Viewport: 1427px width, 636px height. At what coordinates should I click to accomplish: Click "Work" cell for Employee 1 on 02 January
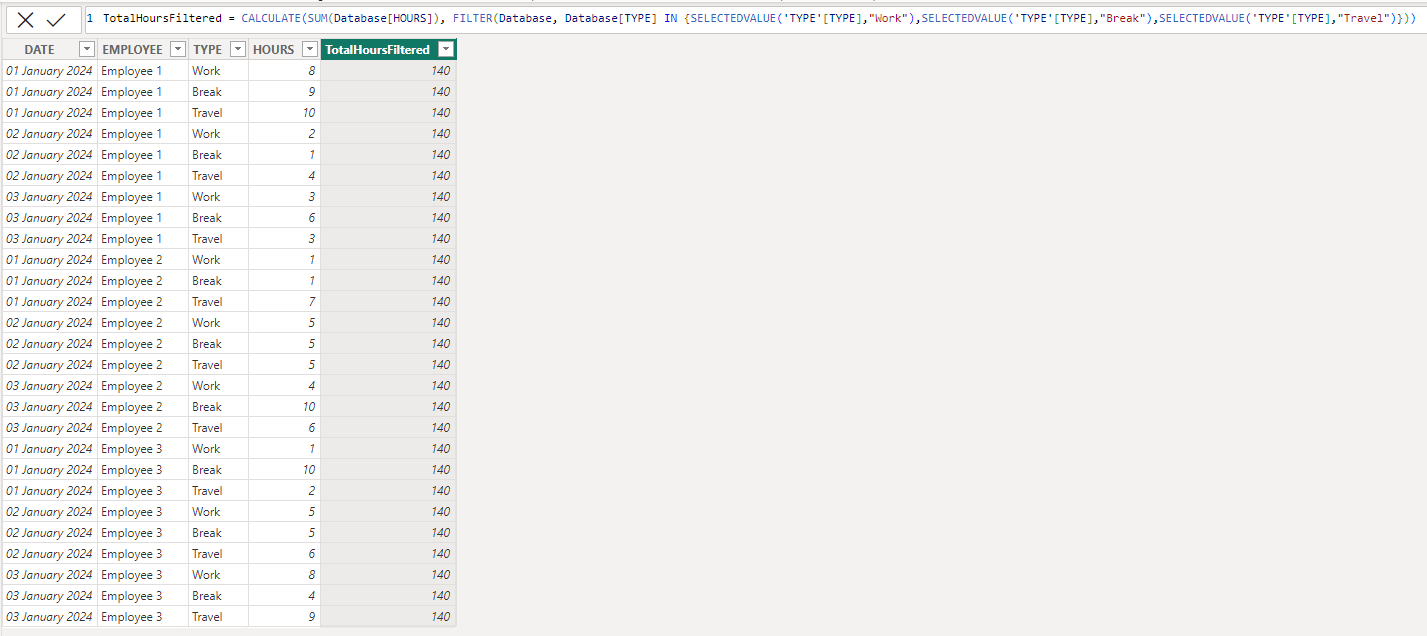tap(219, 134)
